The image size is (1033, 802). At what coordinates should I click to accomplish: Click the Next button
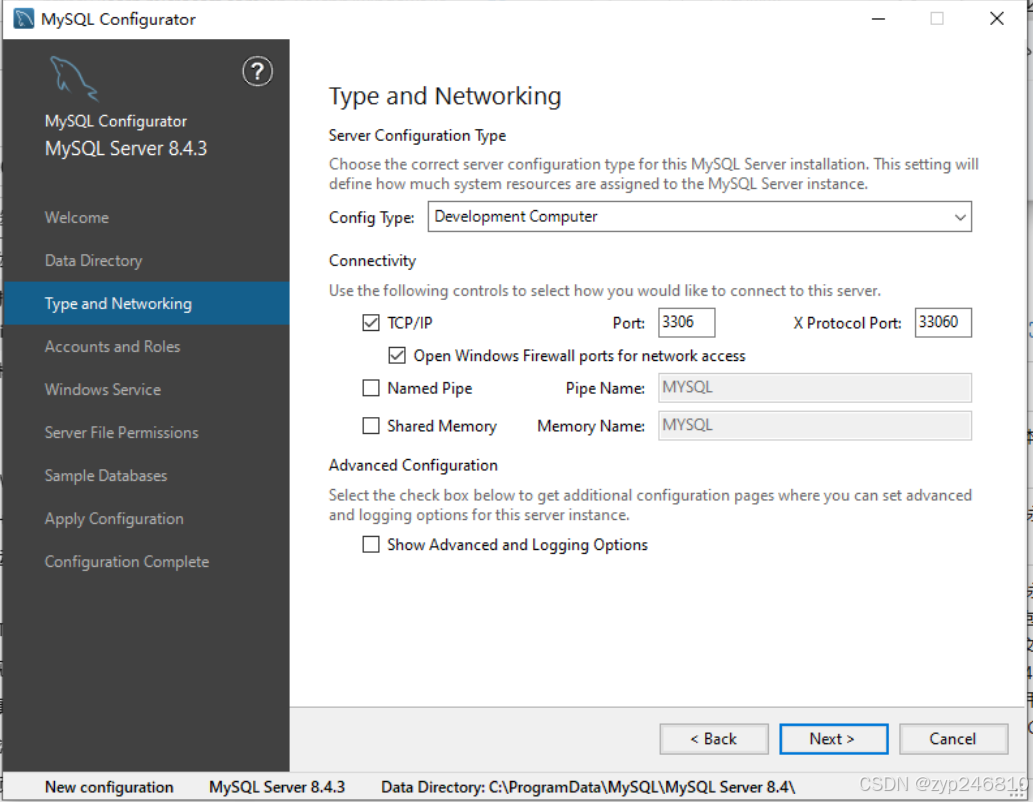pos(833,739)
